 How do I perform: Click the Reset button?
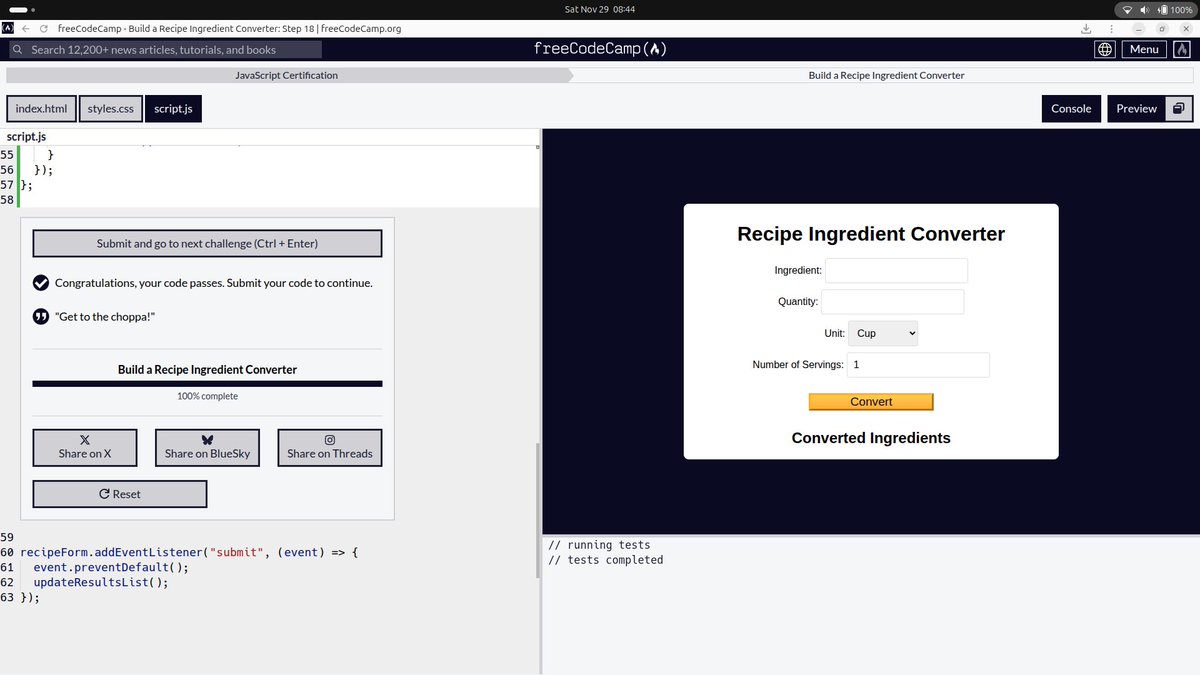click(120, 494)
